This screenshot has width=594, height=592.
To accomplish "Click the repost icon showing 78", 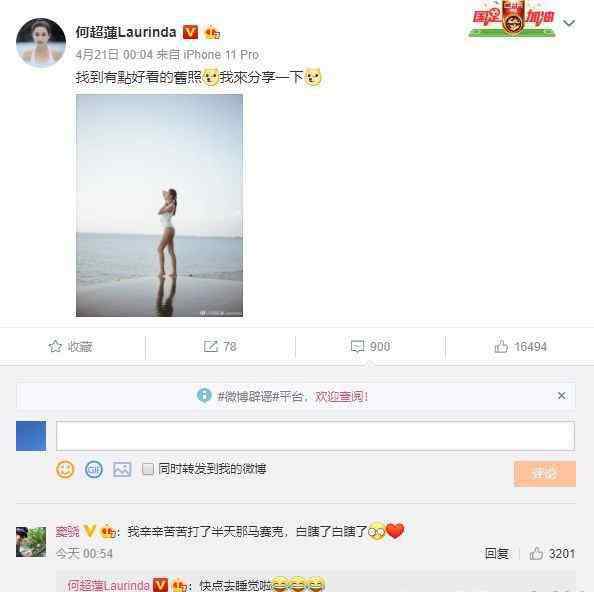I will 211,346.
